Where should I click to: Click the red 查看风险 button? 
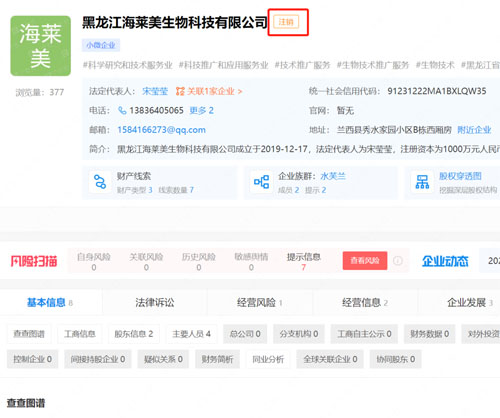(x=365, y=261)
